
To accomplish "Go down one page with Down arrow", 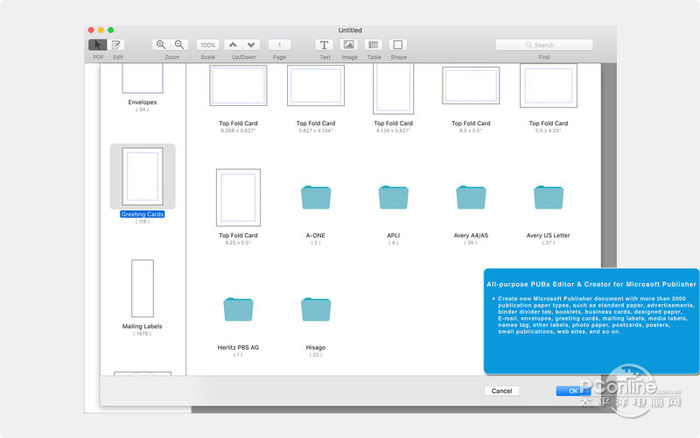I will click(x=251, y=45).
